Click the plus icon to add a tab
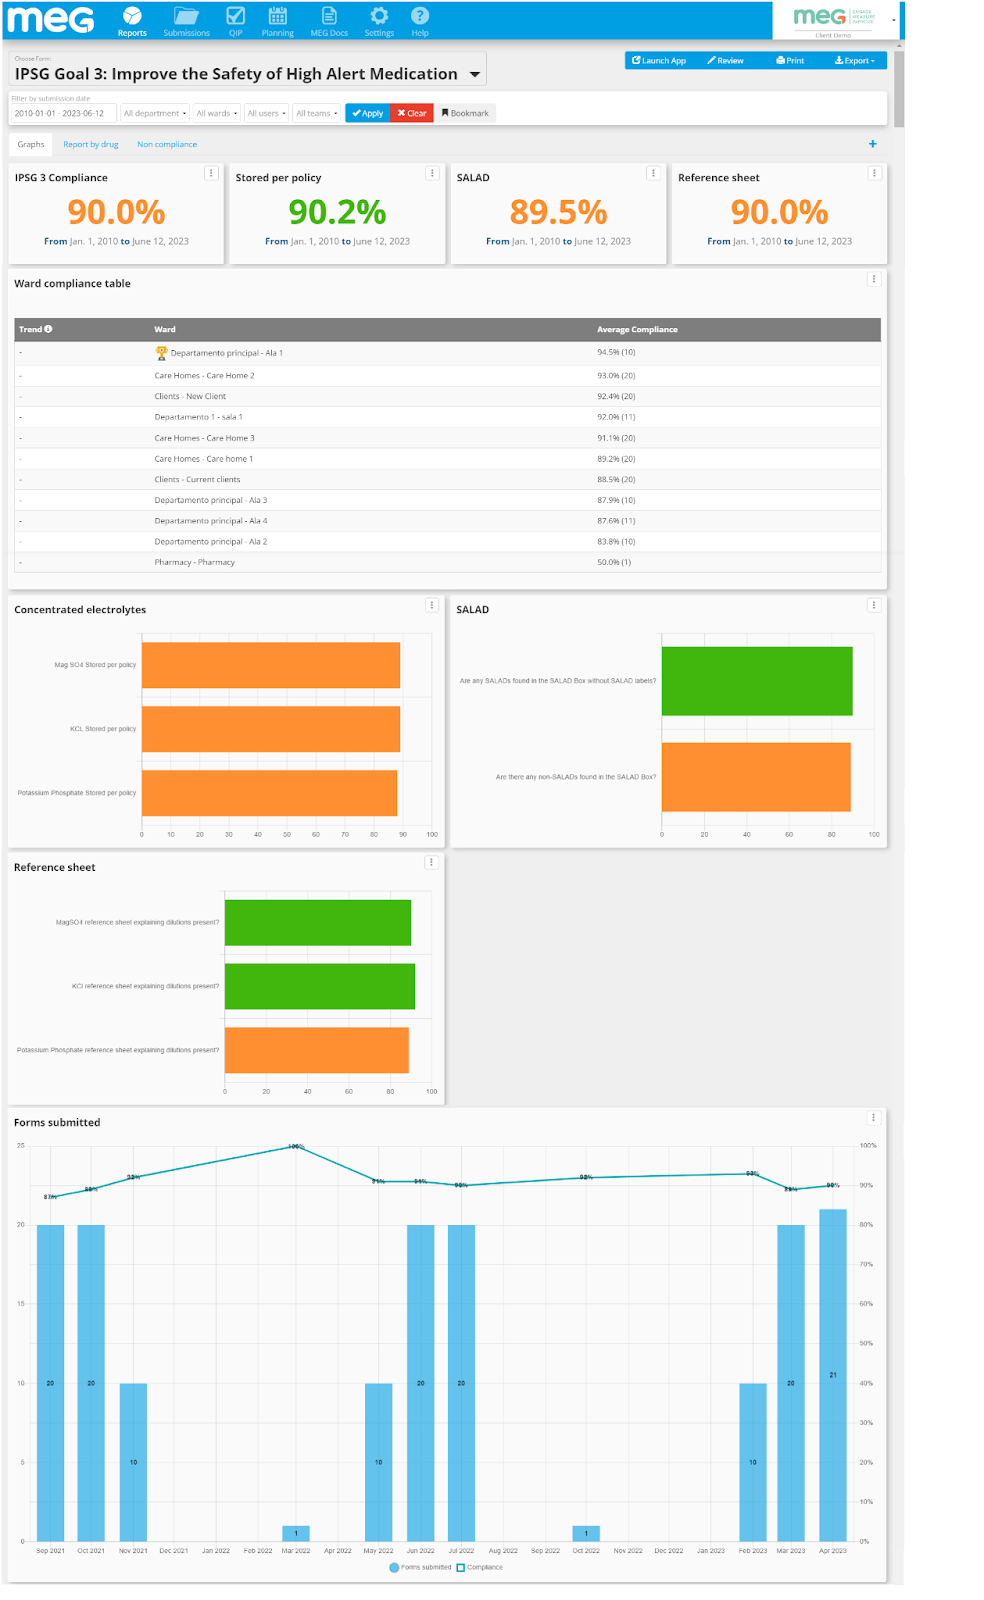Screen dimensions: 984x1600 (x=872, y=144)
